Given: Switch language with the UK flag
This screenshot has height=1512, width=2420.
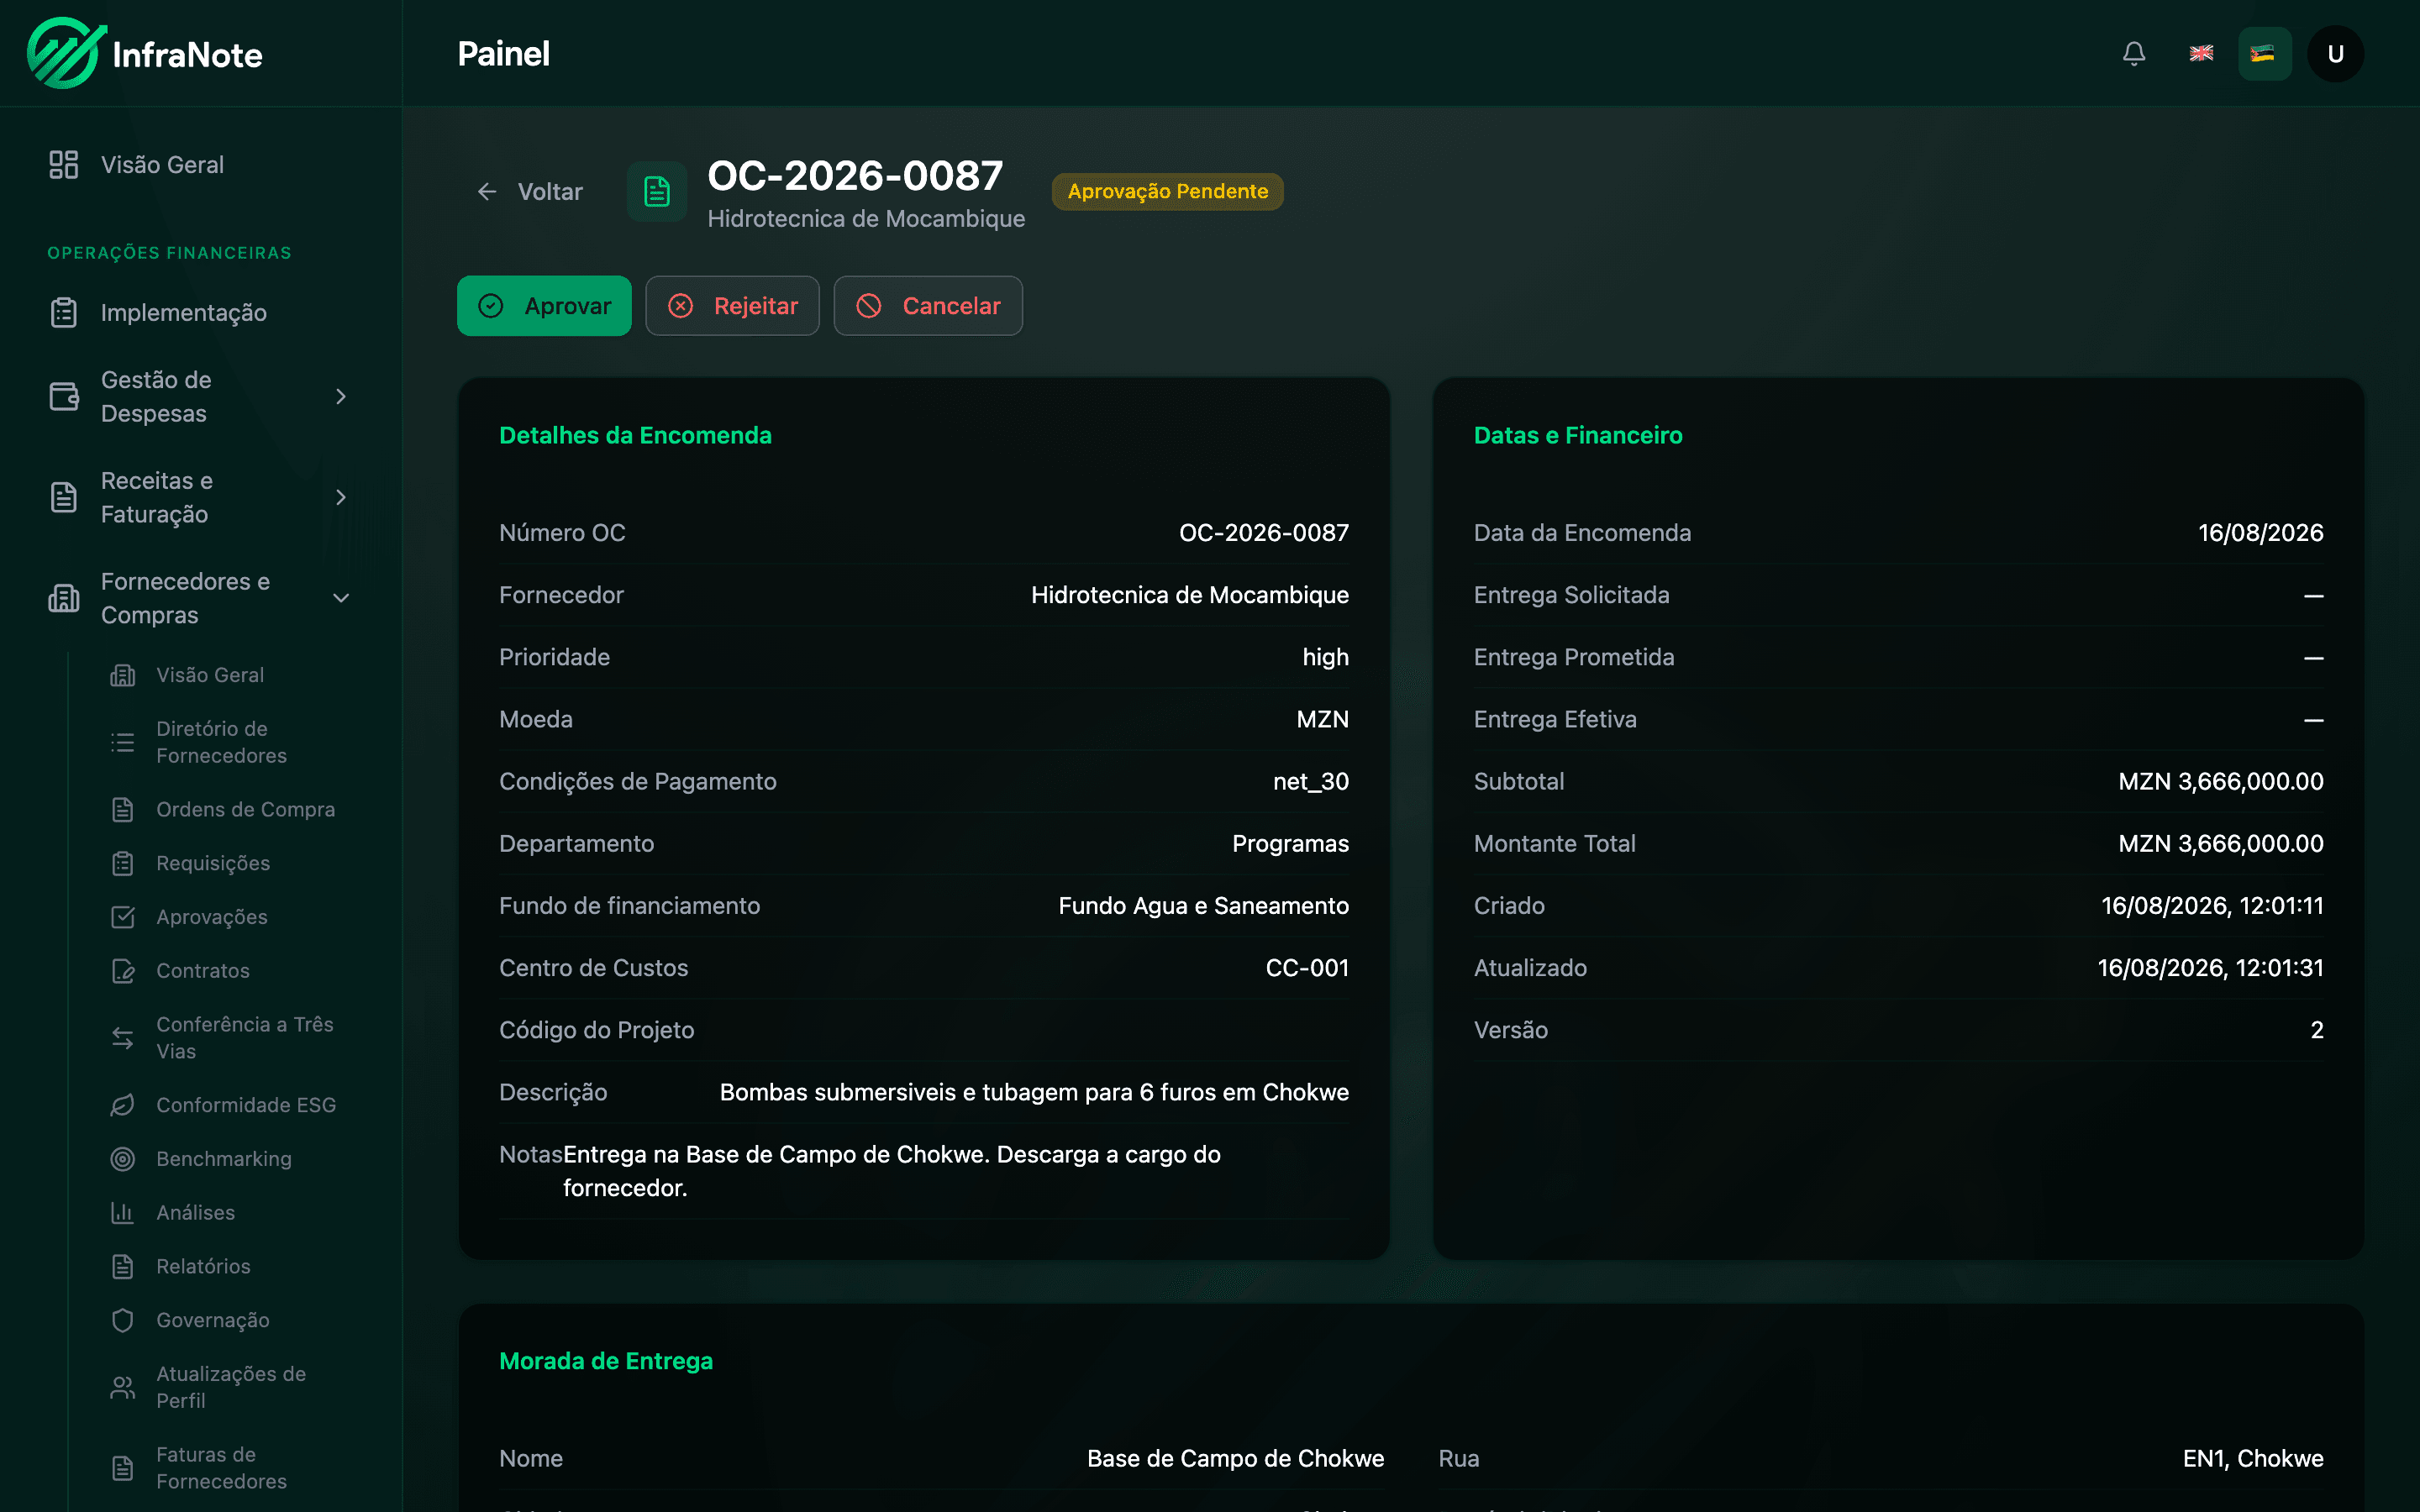Looking at the screenshot, I should 2201,54.
